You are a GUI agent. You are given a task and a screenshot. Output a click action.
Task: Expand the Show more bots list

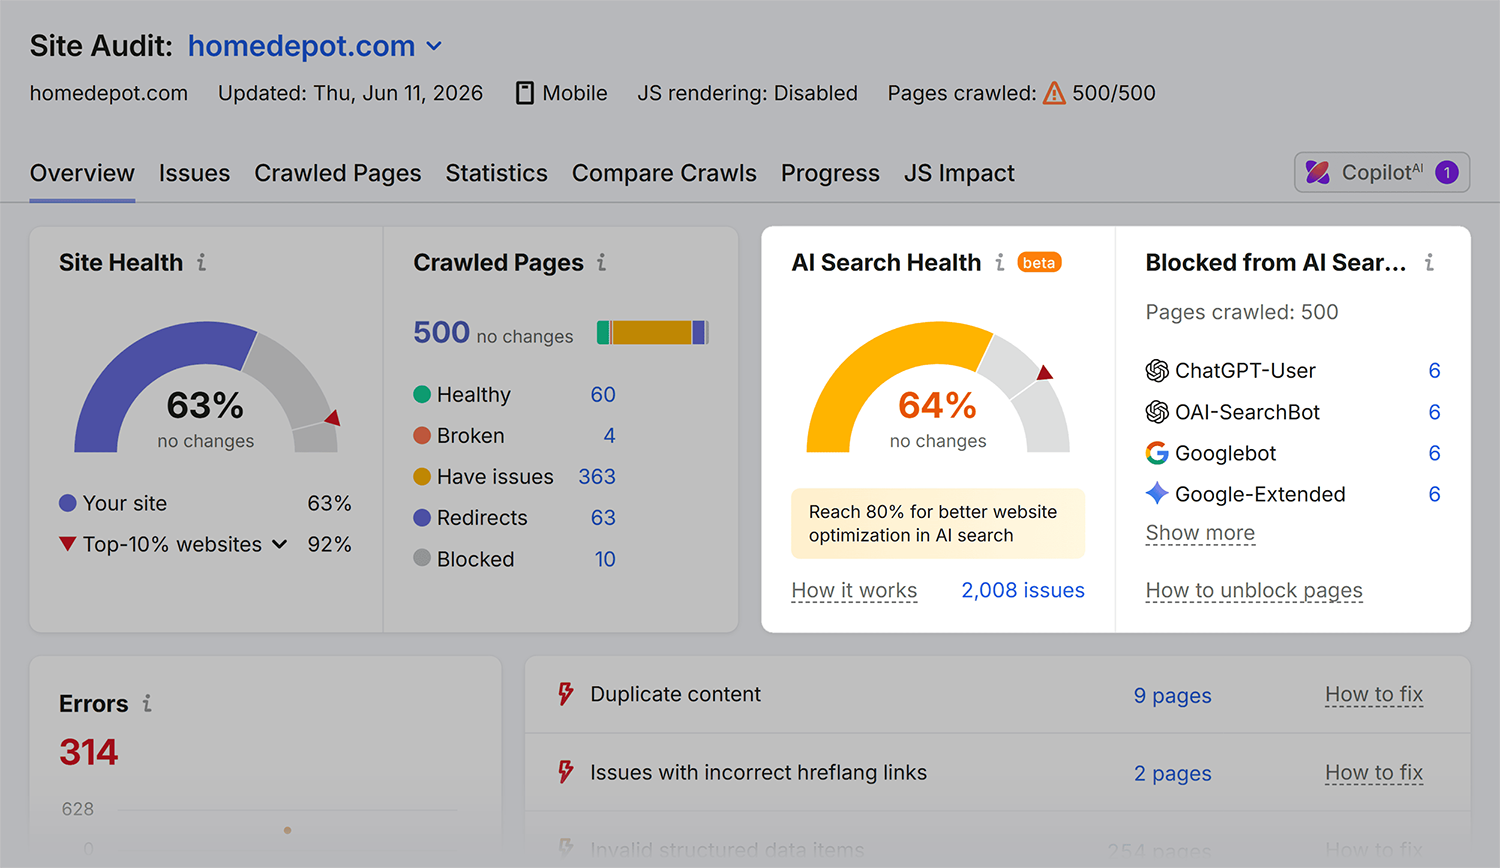pos(1200,533)
